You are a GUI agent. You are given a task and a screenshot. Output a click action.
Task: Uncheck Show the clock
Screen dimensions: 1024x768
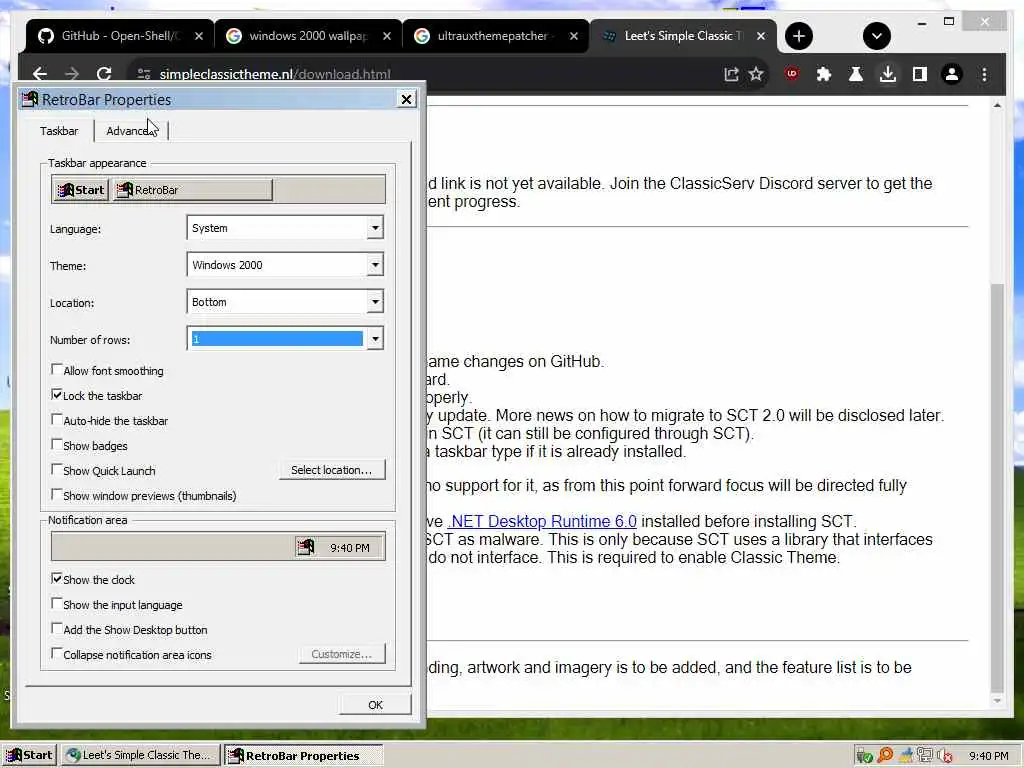(x=57, y=579)
